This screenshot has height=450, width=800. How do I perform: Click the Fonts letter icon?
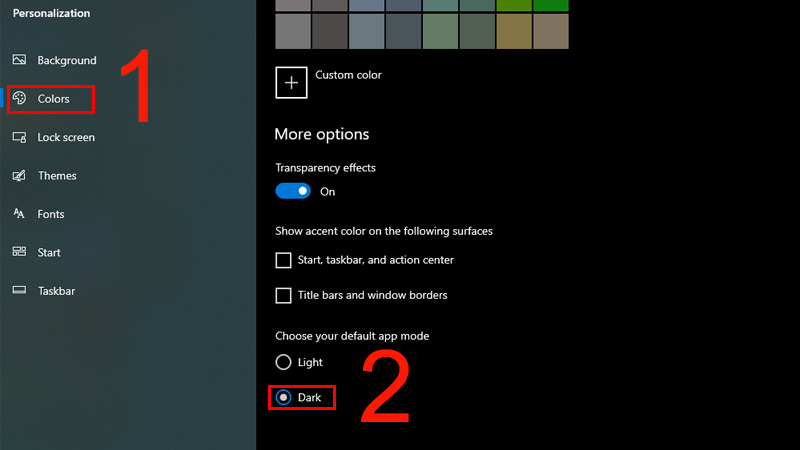19,213
